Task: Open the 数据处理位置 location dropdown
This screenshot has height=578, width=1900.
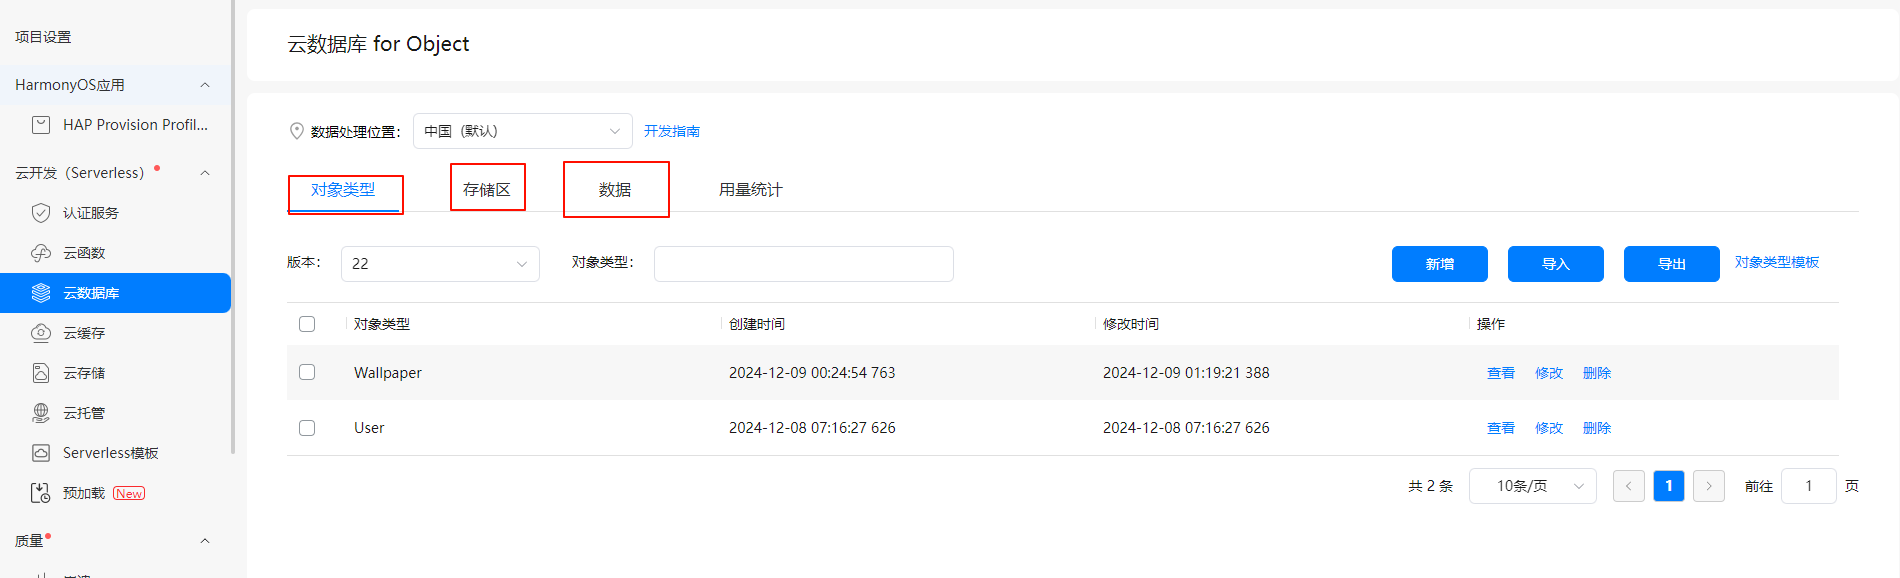Action: (x=522, y=131)
